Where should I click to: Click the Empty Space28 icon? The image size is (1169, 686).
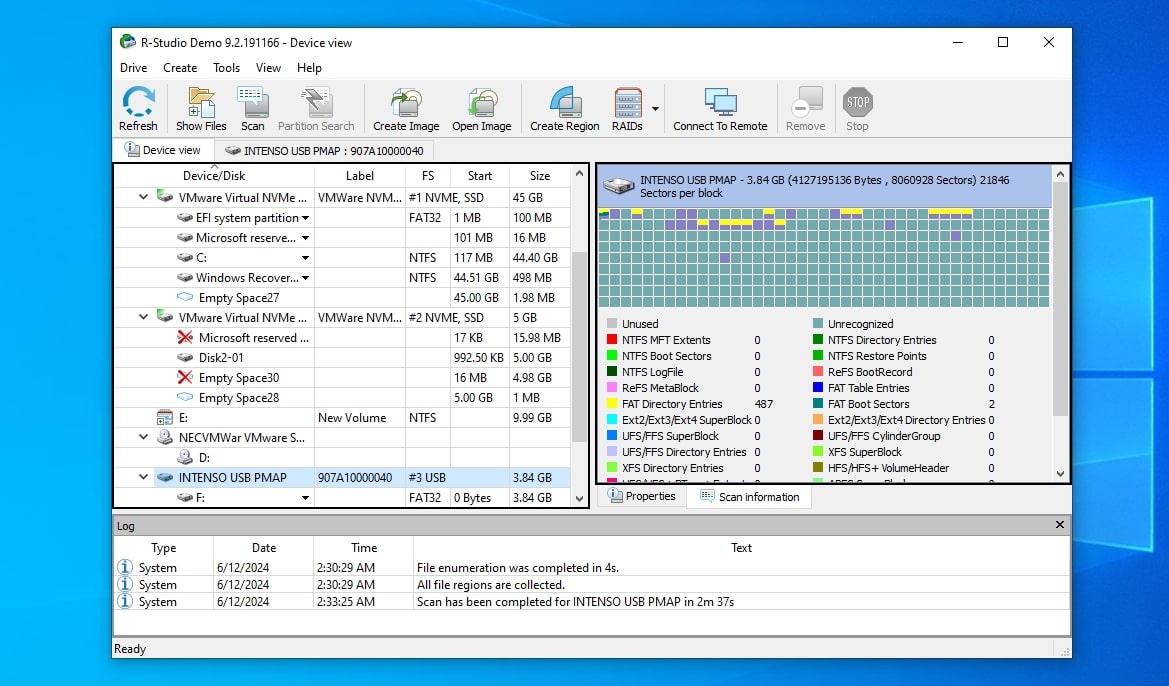click(185, 397)
